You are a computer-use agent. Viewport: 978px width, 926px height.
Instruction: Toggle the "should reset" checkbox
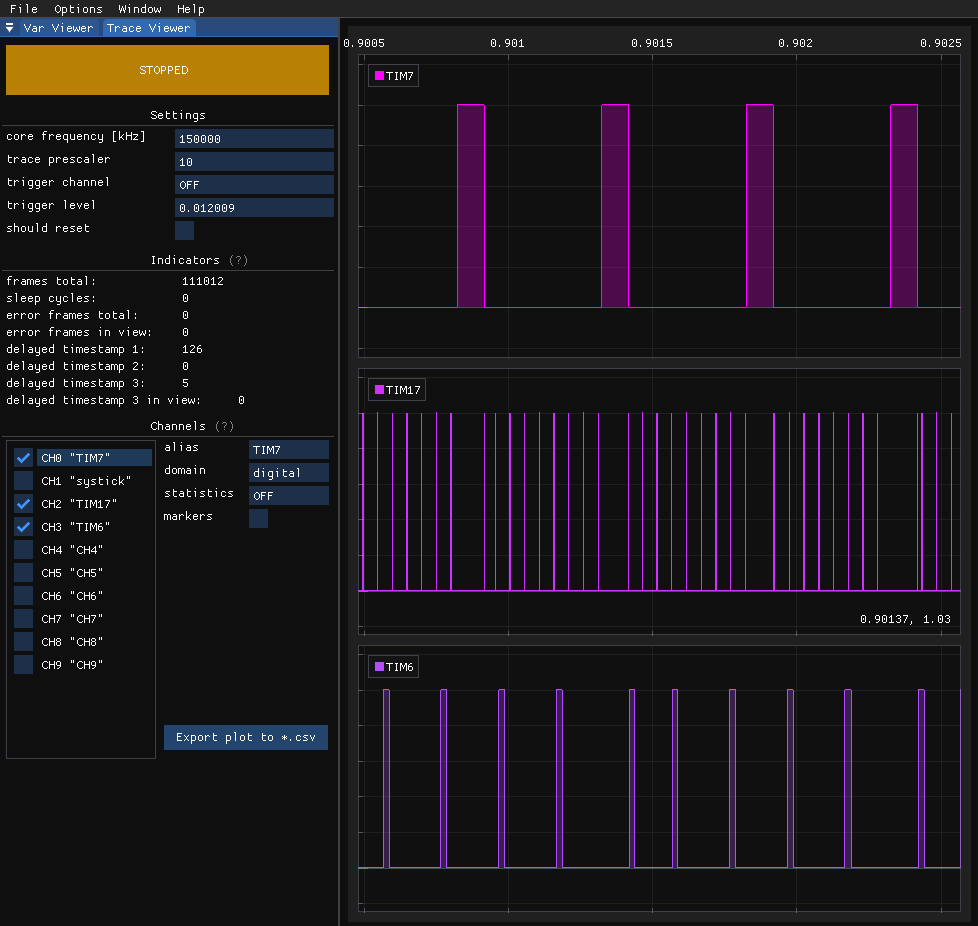(x=184, y=230)
